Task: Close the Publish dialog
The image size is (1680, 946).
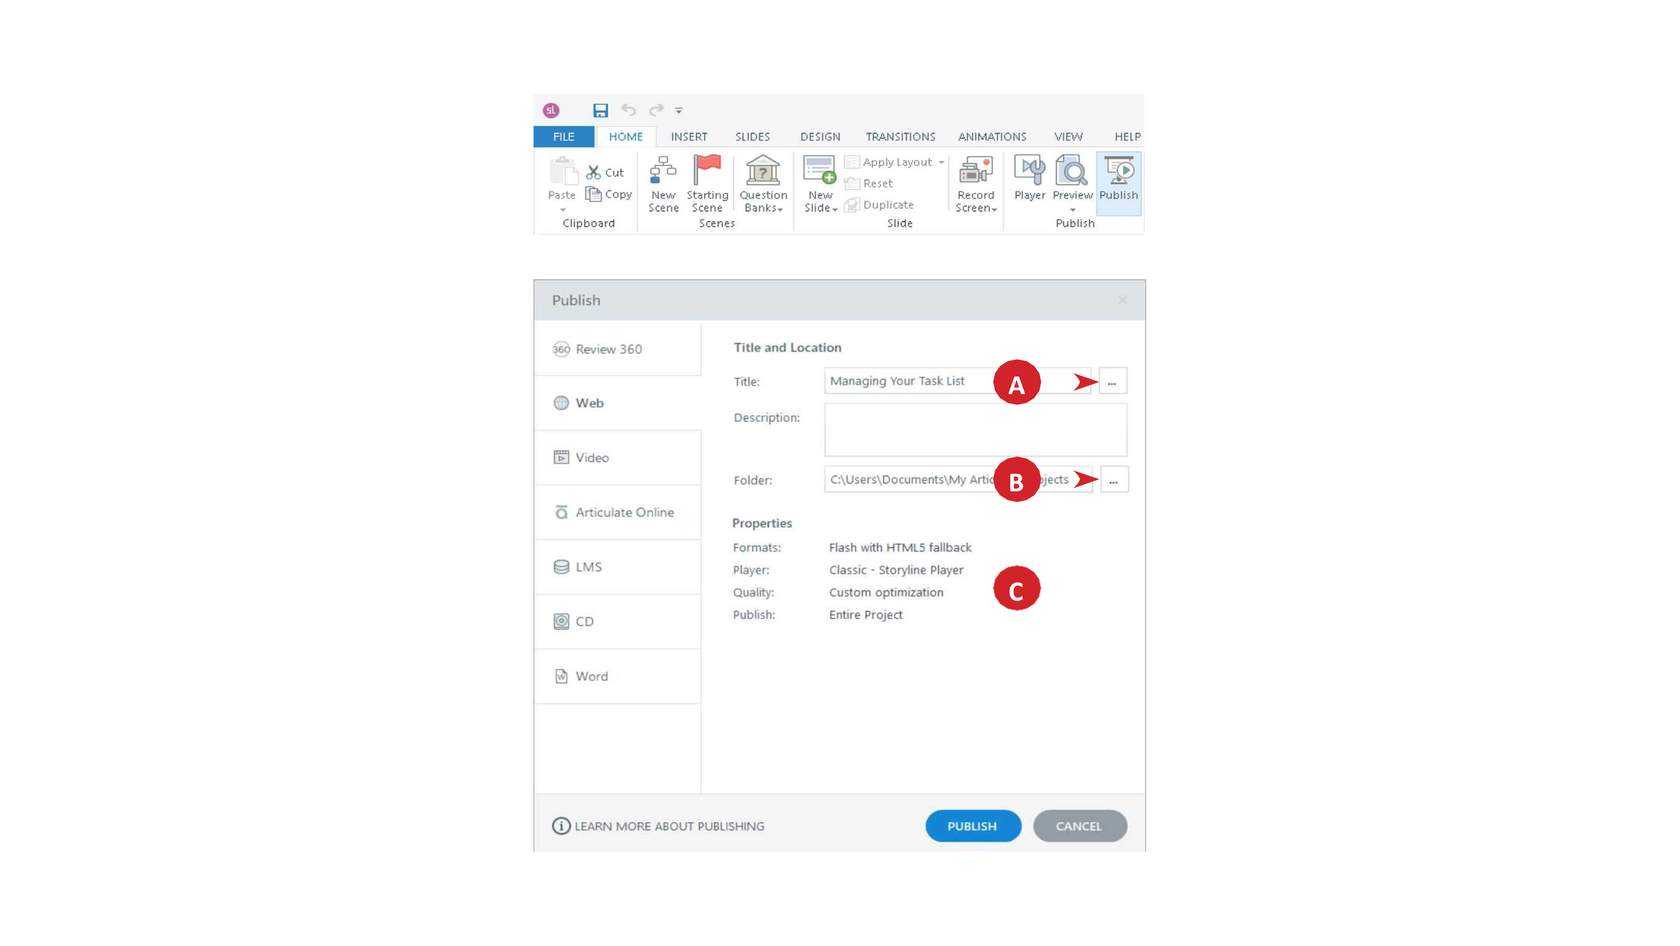Action: tap(1122, 300)
